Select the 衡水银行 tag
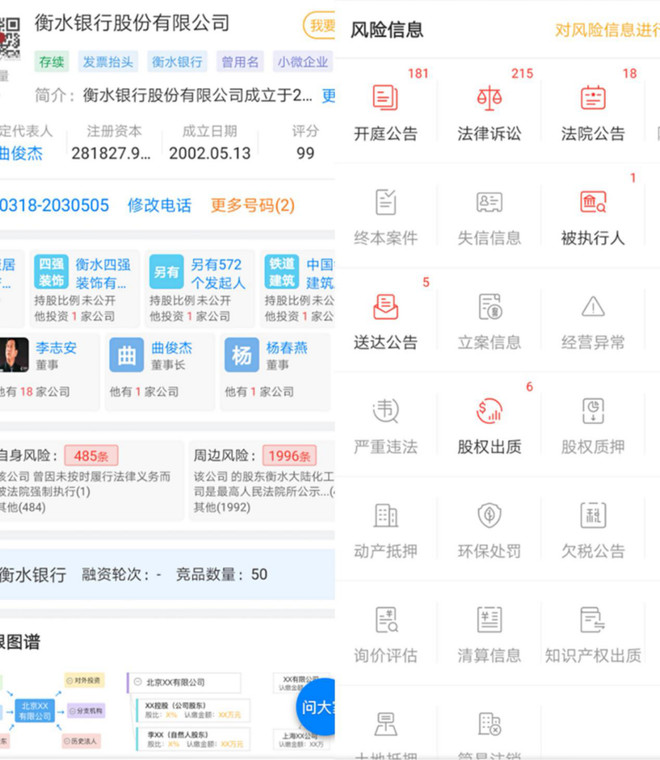The height and width of the screenshot is (760, 660). pos(177,62)
